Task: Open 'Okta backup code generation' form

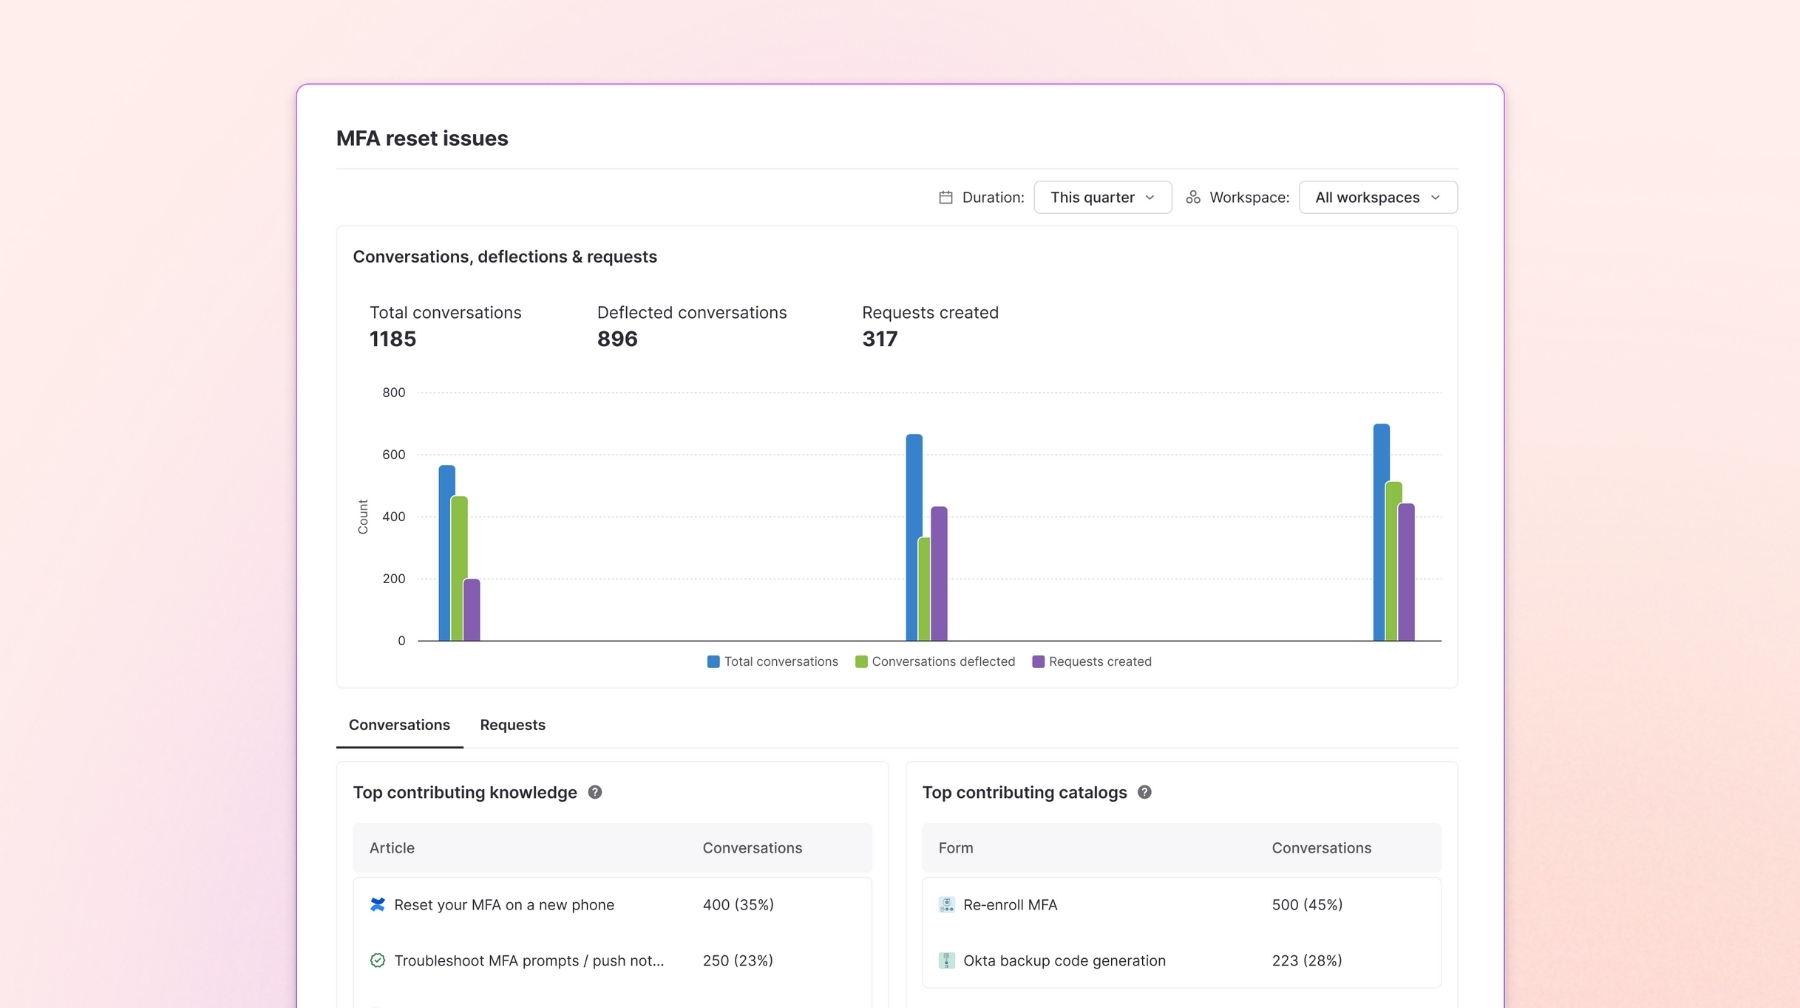Action: (x=1064, y=960)
